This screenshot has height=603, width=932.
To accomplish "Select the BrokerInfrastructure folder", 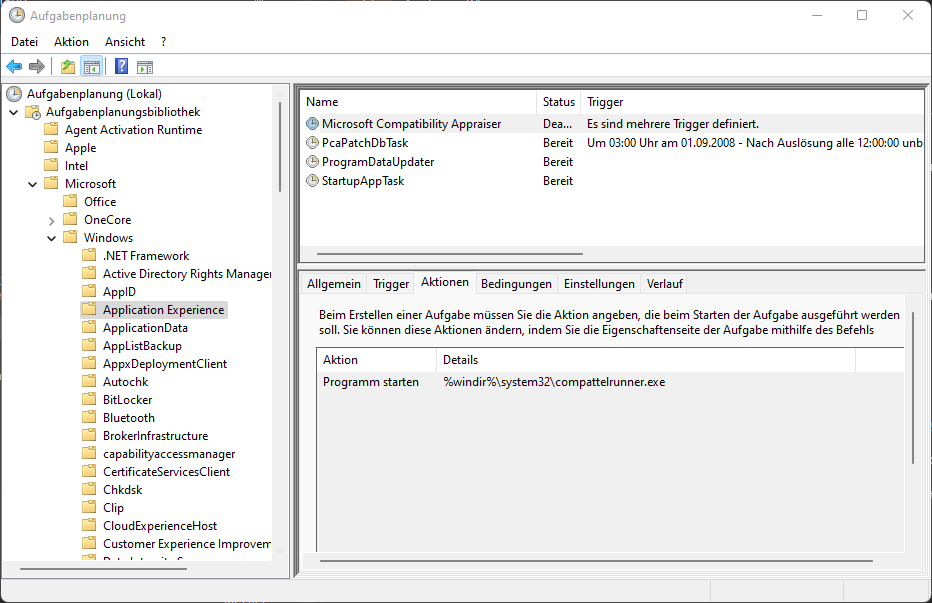I will [155, 436].
